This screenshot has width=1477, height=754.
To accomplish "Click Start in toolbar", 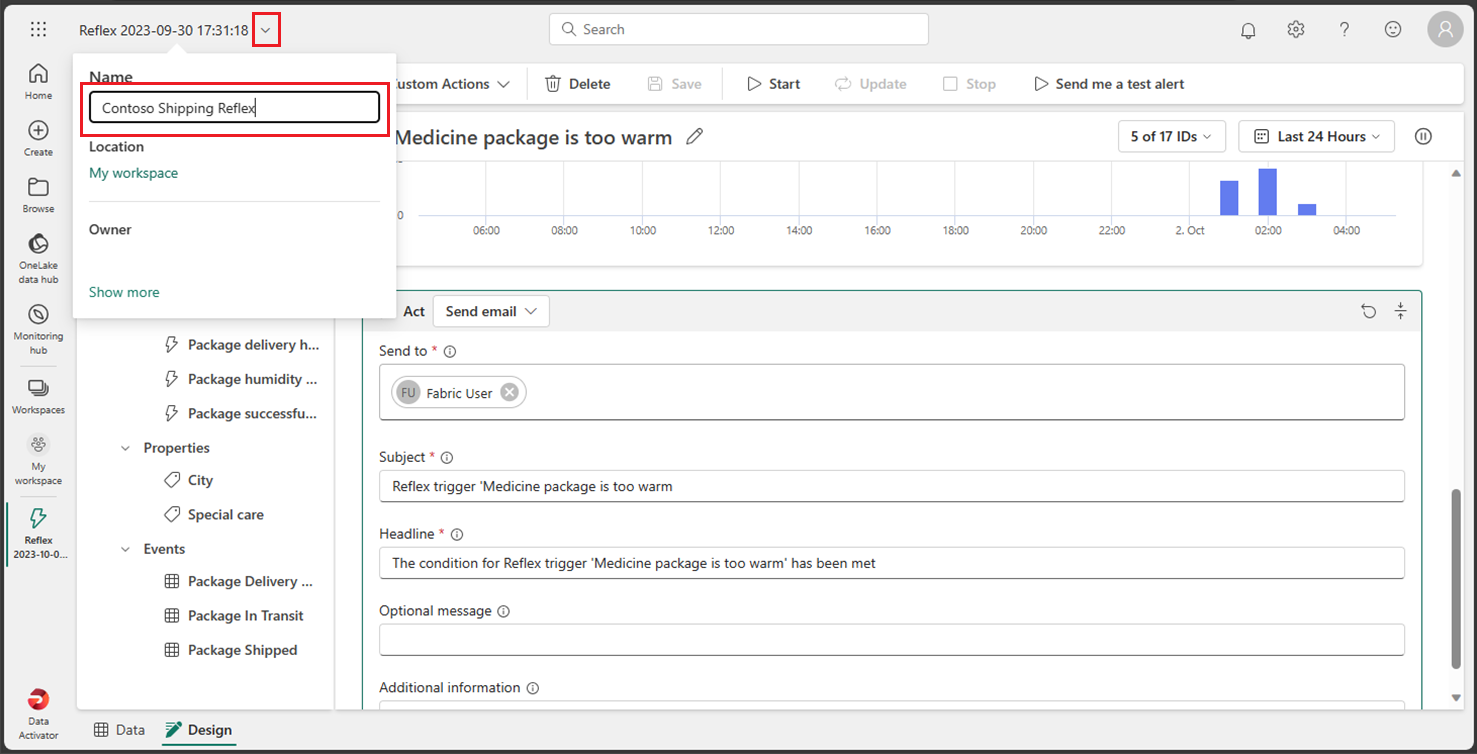I will [x=773, y=84].
